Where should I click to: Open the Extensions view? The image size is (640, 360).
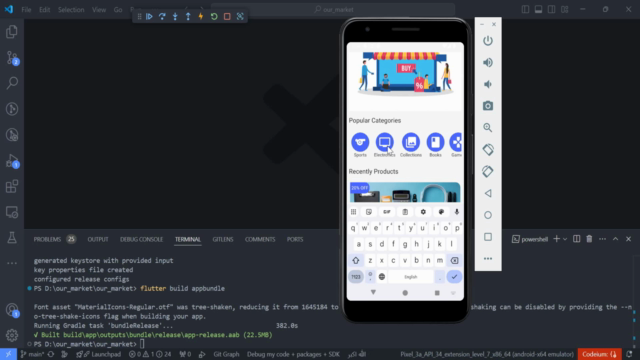tap(12, 187)
